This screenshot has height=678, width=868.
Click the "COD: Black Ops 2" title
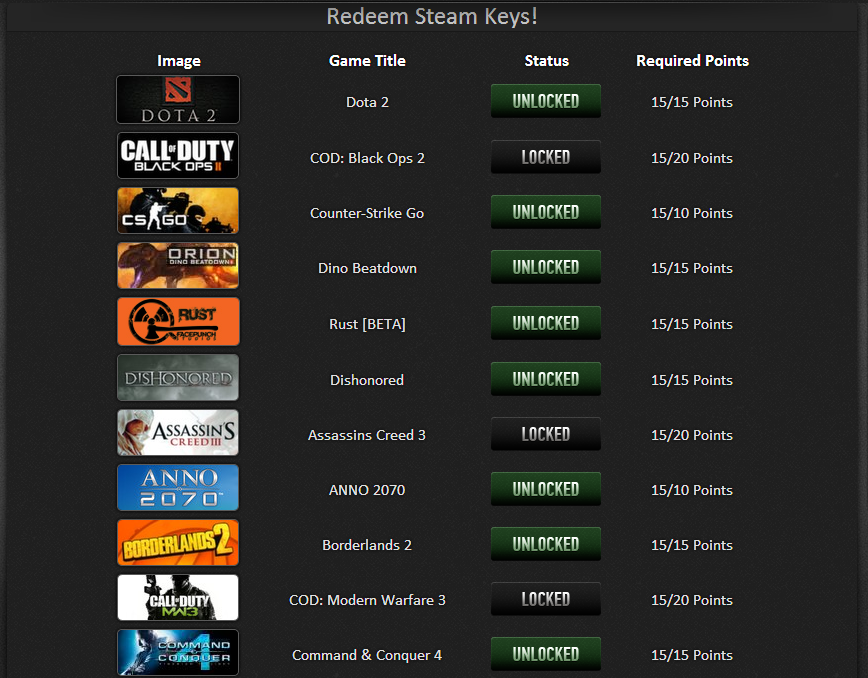tap(367, 158)
